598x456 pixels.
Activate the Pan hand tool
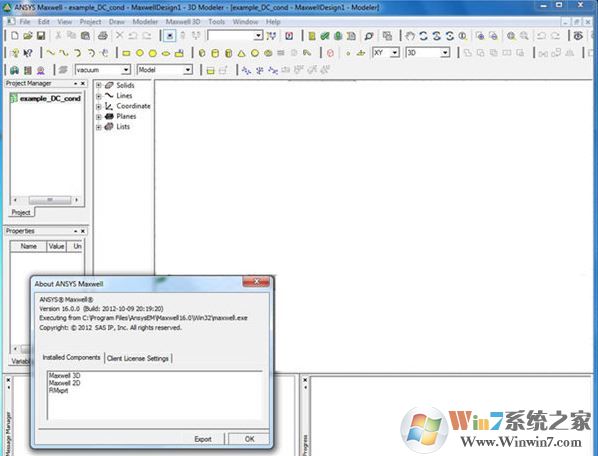tap(410, 36)
